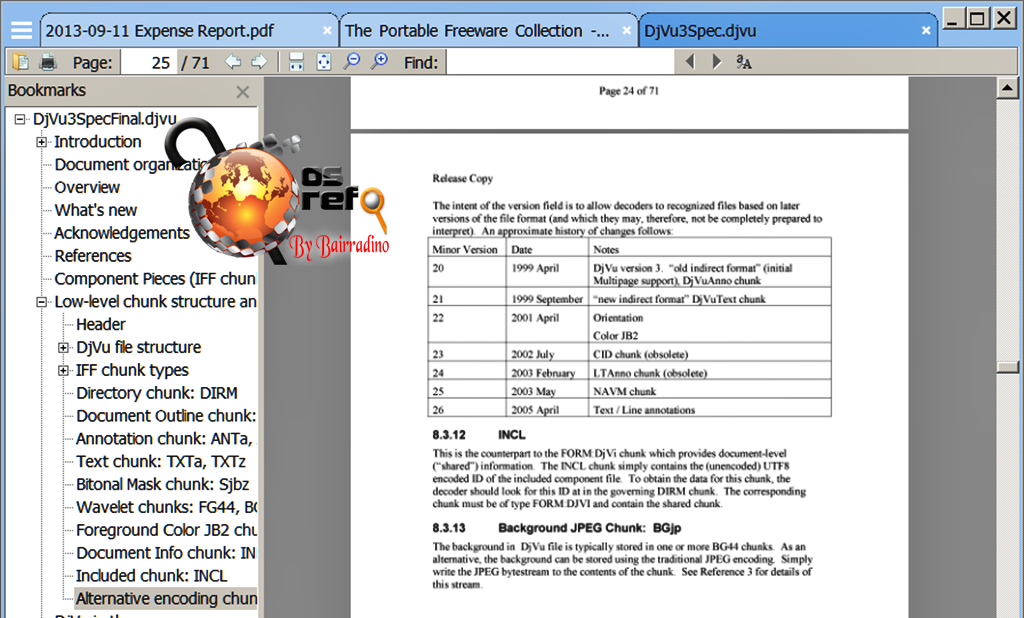Click the Zoom In magnifier
1024x618 pixels.
(x=379, y=62)
